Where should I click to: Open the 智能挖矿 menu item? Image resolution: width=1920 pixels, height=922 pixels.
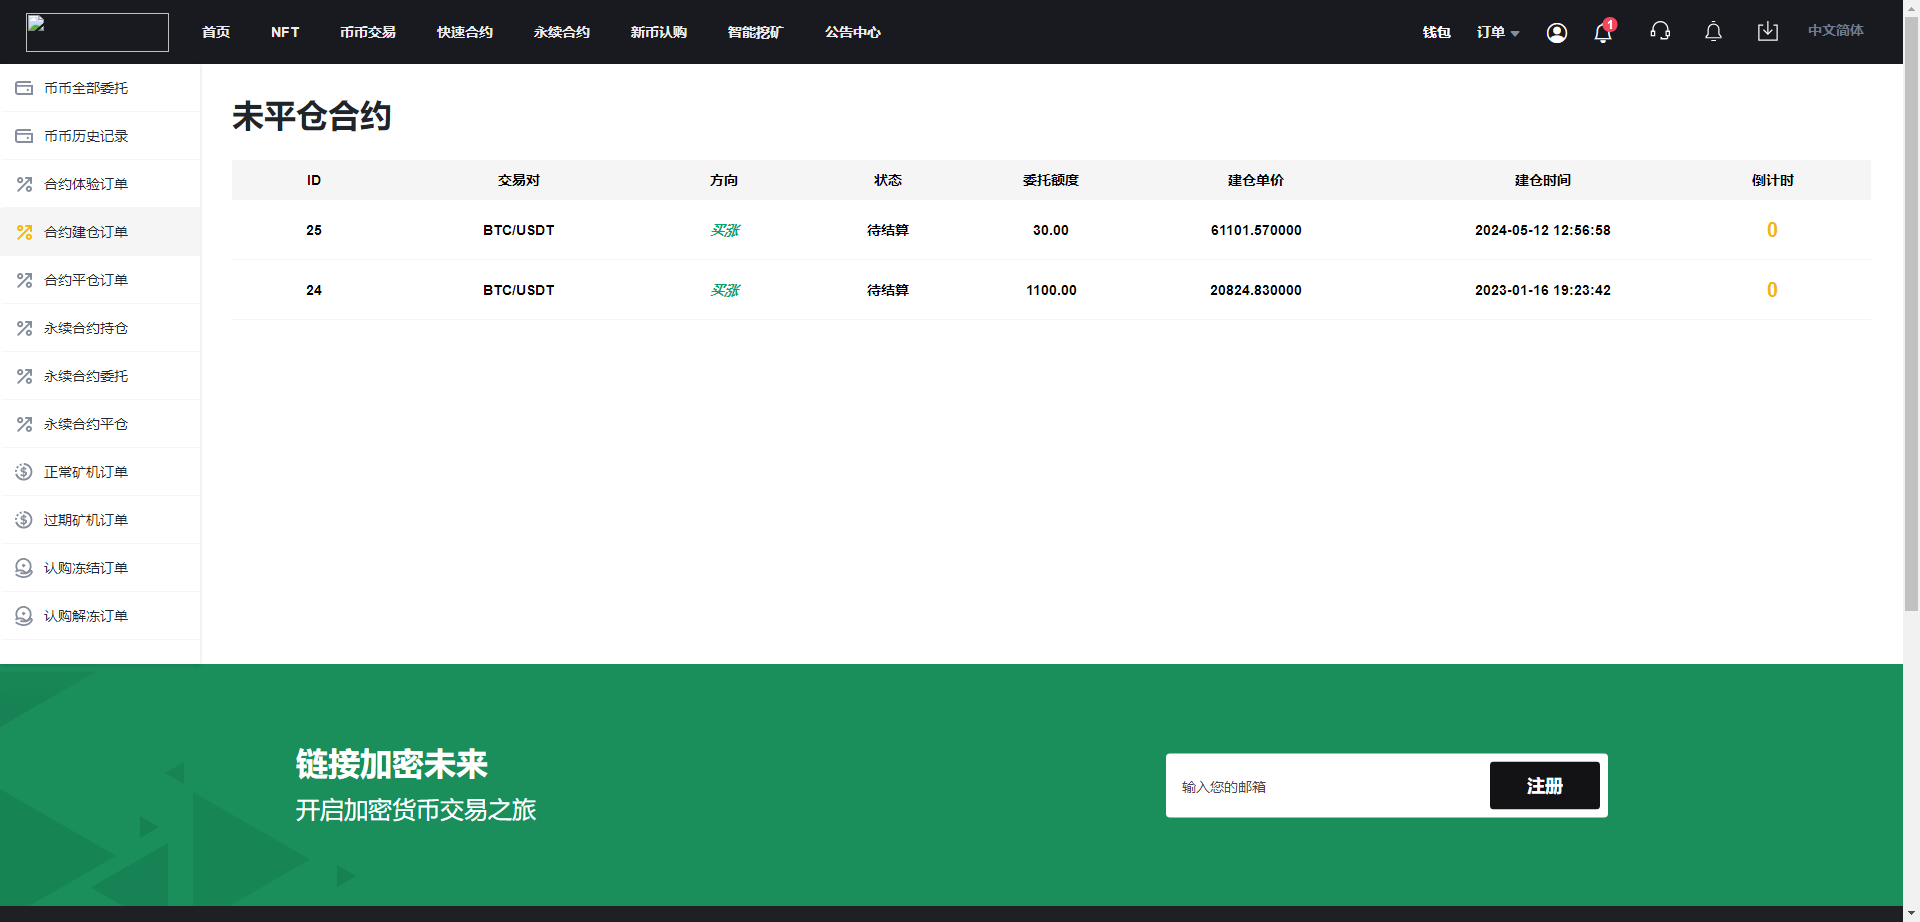755,32
